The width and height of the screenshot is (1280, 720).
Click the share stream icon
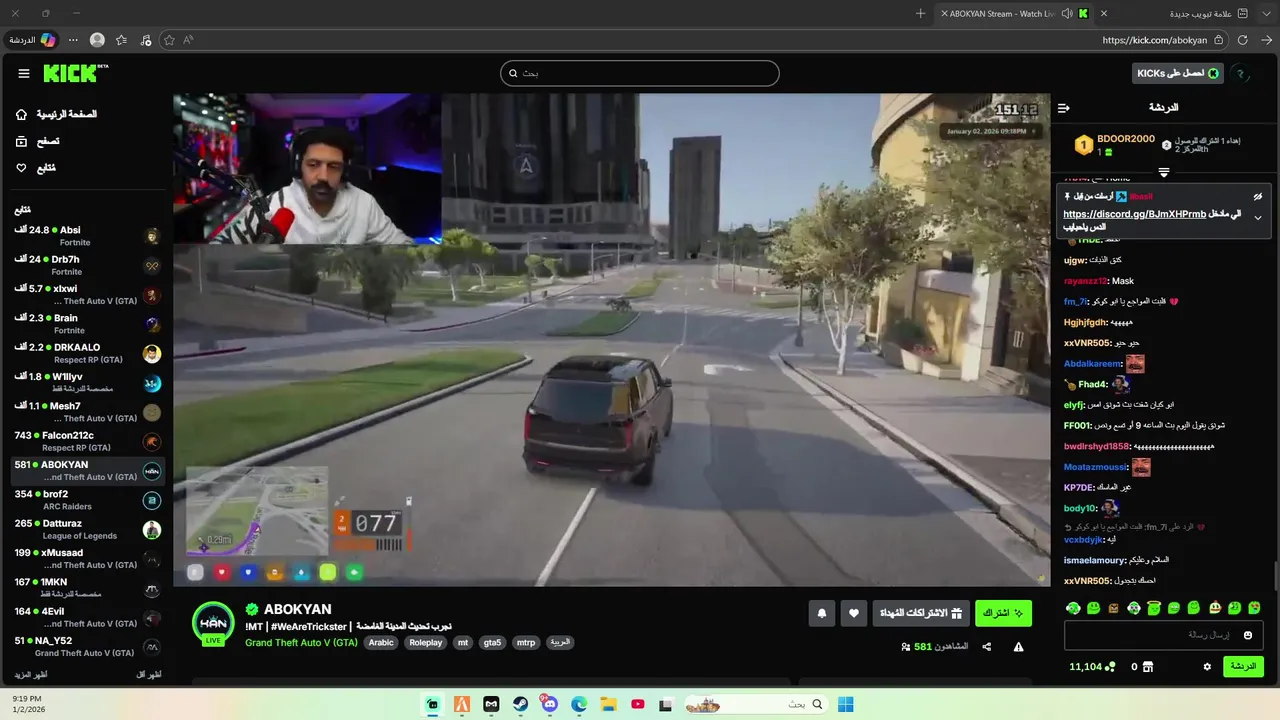click(x=987, y=647)
